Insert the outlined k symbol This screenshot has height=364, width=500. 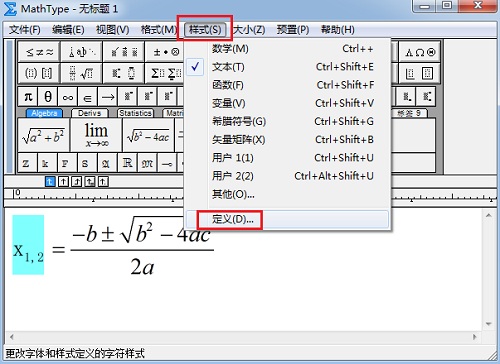pos(47,163)
